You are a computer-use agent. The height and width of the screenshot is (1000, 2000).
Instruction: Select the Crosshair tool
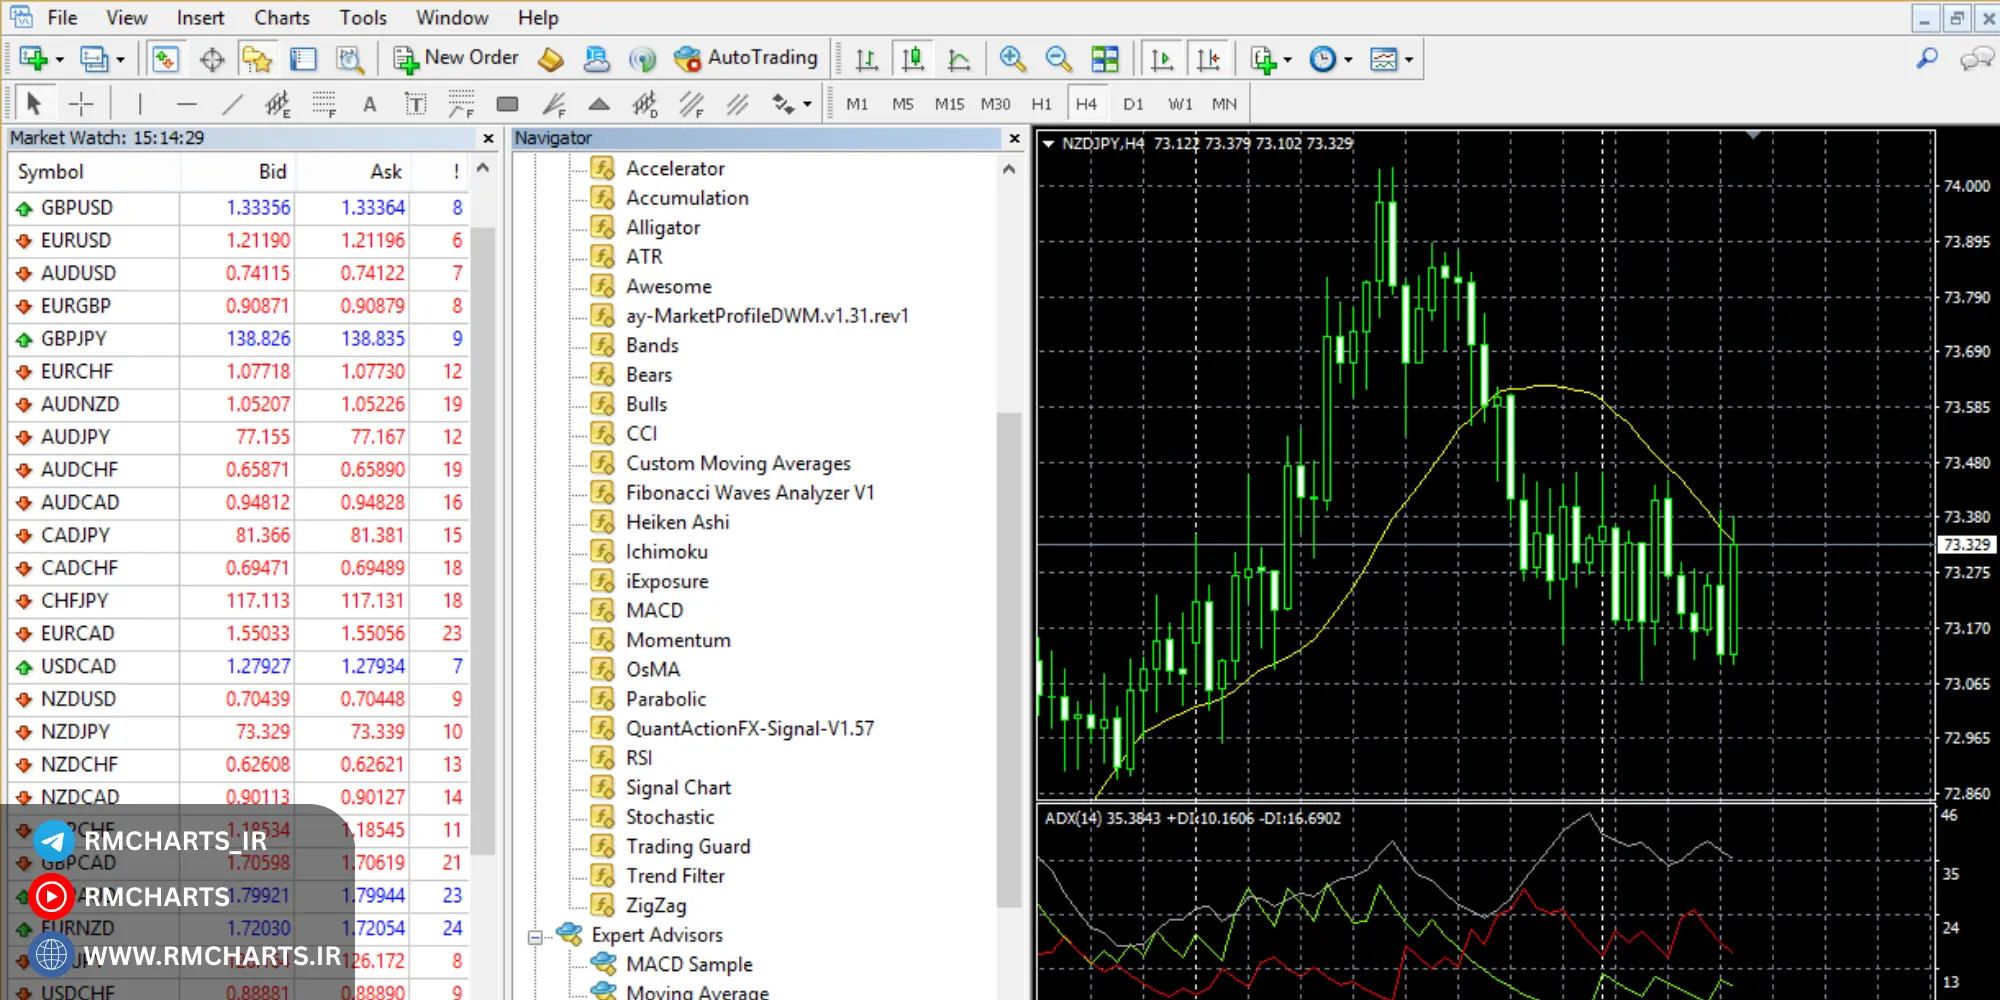81,103
